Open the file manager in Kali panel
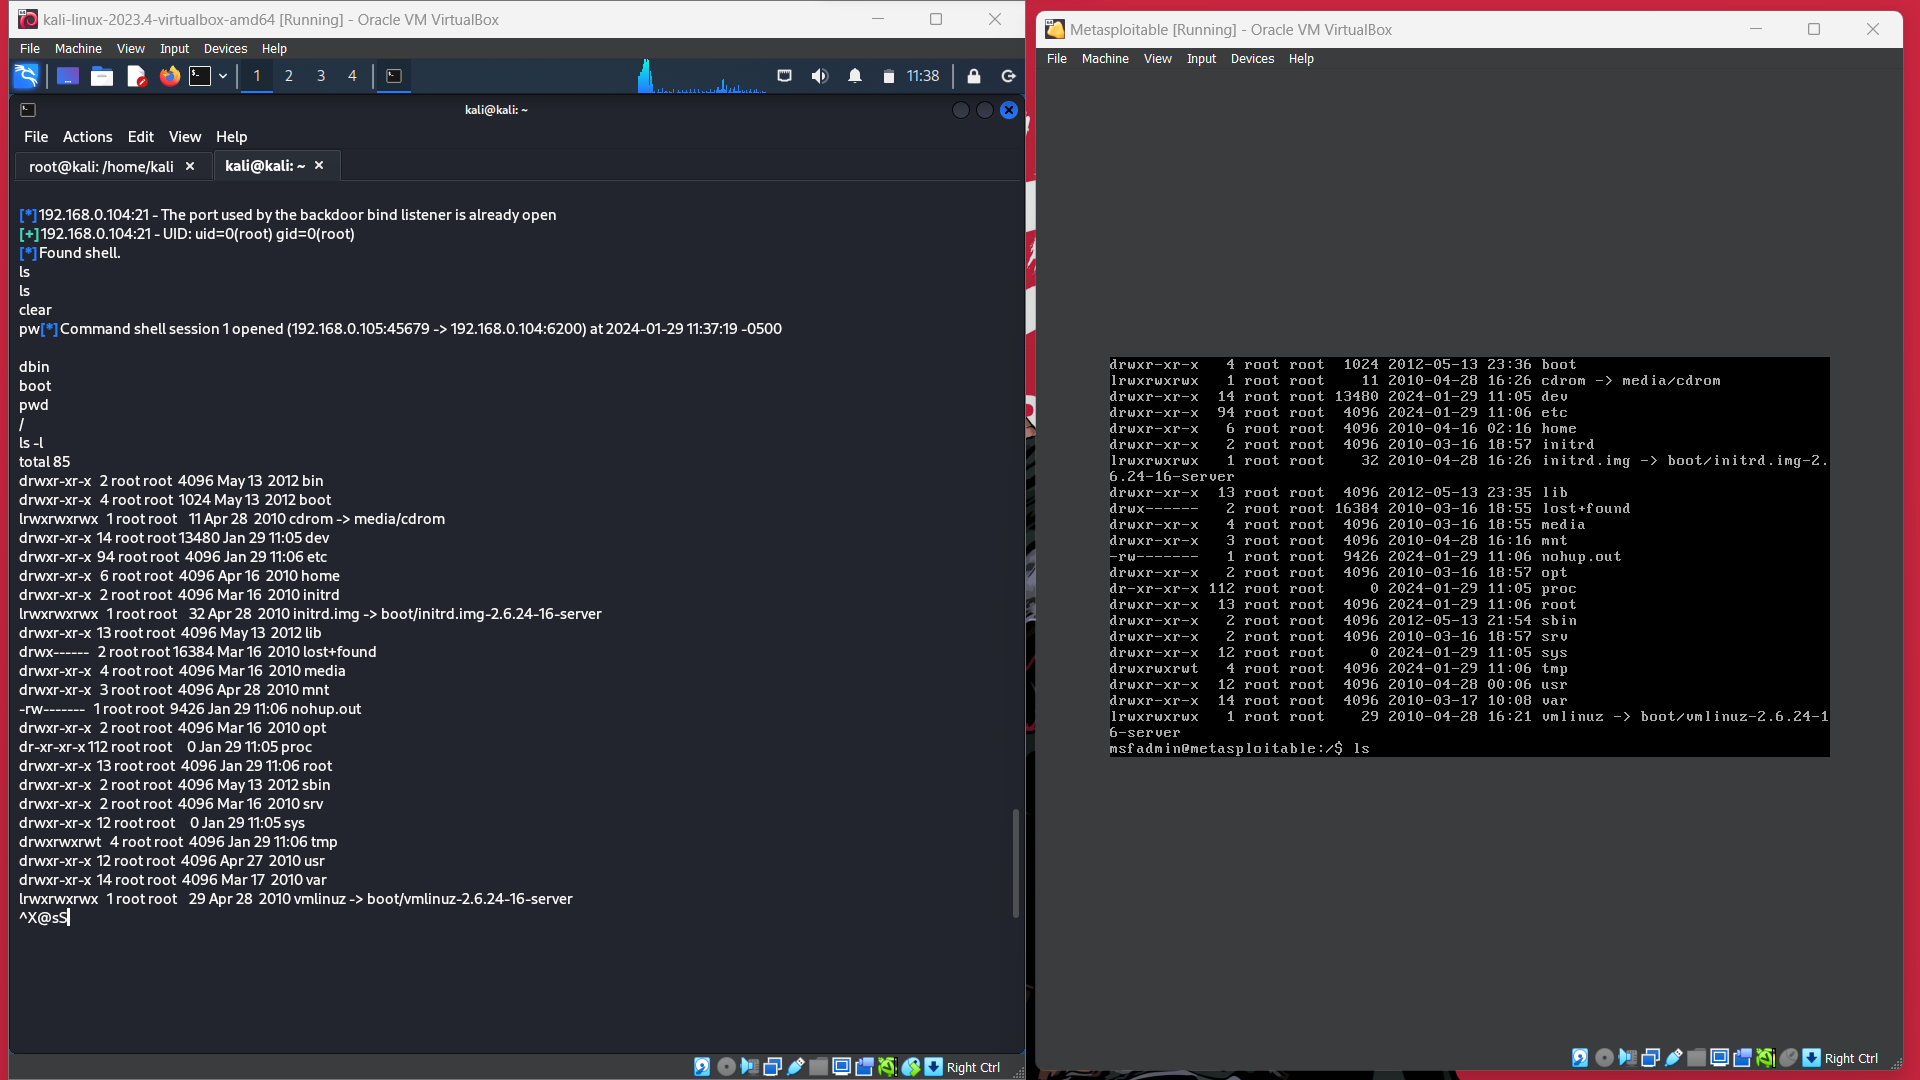 click(x=101, y=76)
